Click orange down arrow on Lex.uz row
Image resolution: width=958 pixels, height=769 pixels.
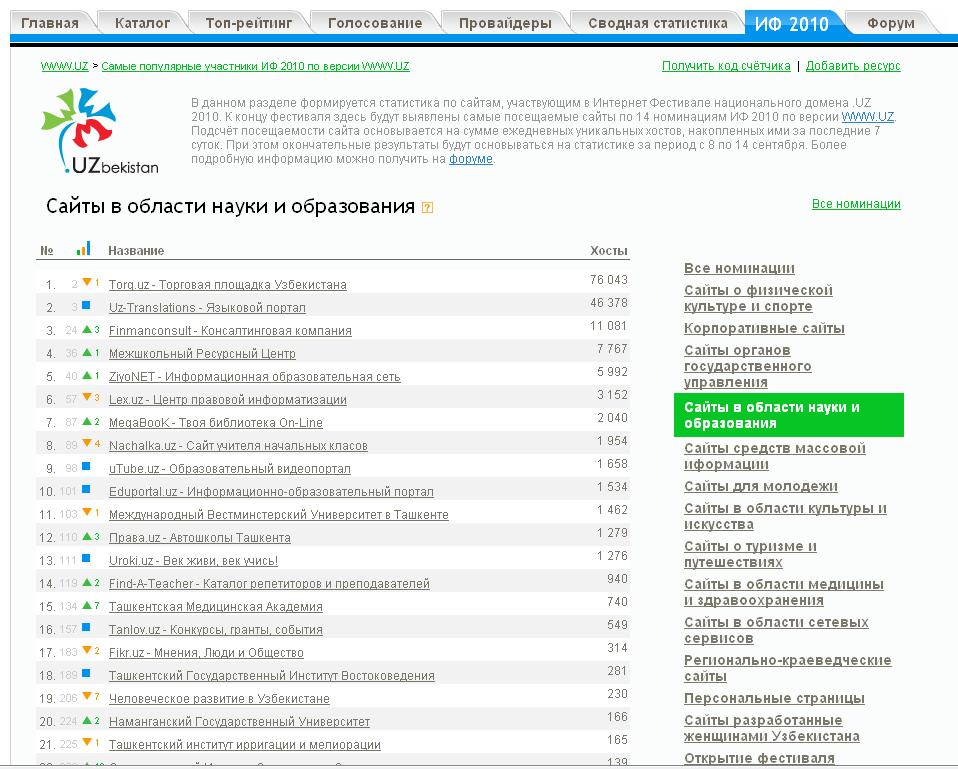[87, 397]
